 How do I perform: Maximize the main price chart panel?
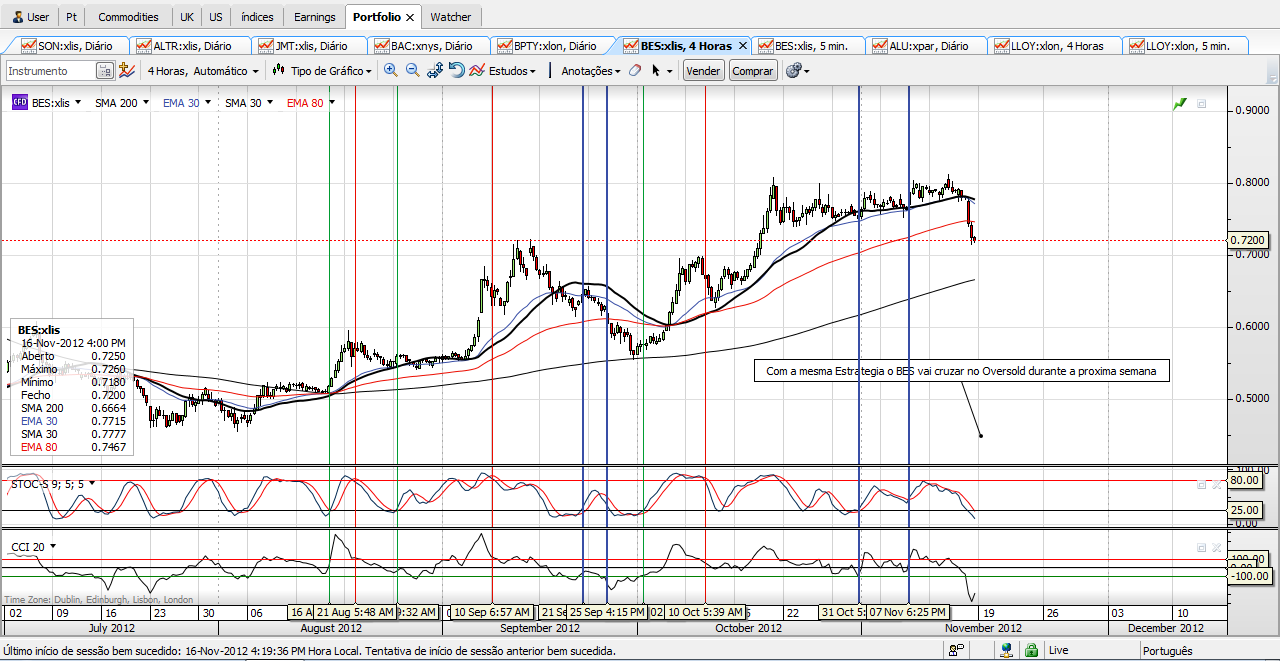(x=1202, y=103)
